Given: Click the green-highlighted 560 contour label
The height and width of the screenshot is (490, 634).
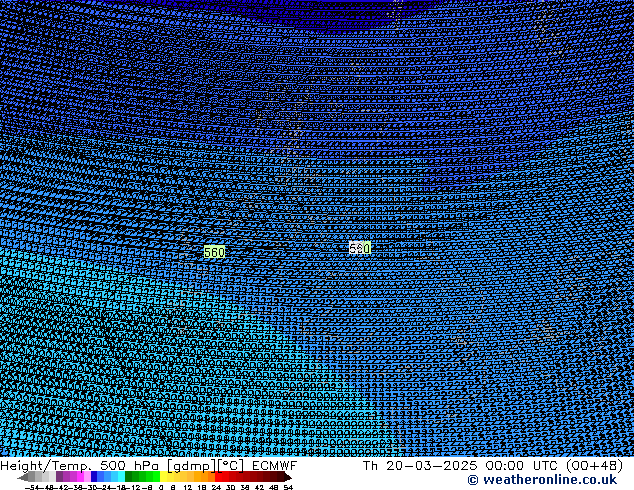Looking at the screenshot, I should [x=214, y=252].
